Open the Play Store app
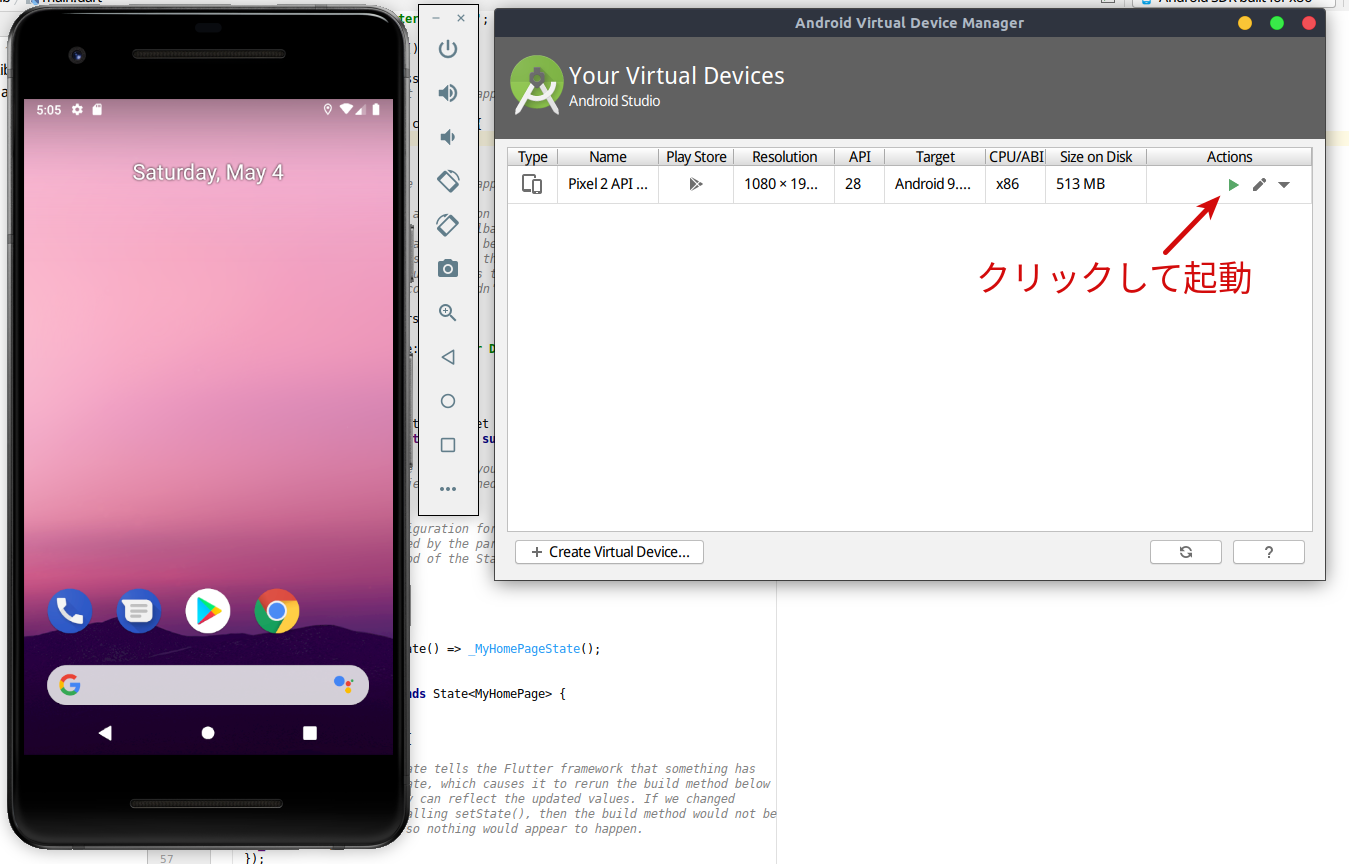Image resolution: width=1349 pixels, height=864 pixels. click(x=207, y=611)
